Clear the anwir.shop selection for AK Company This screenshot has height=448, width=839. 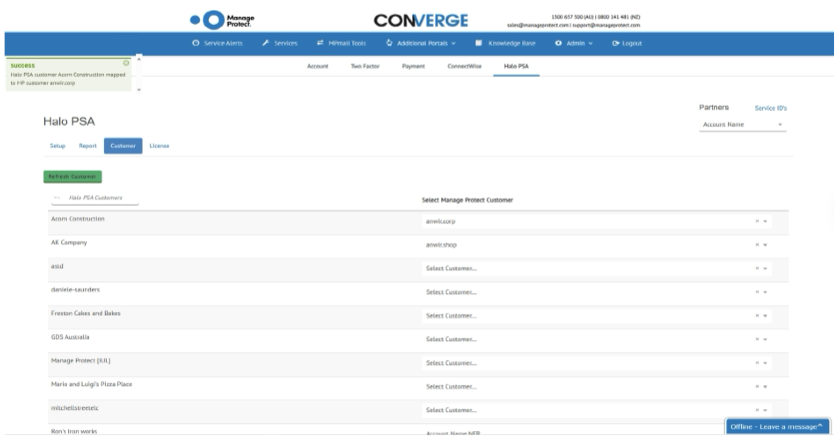(x=757, y=245)
